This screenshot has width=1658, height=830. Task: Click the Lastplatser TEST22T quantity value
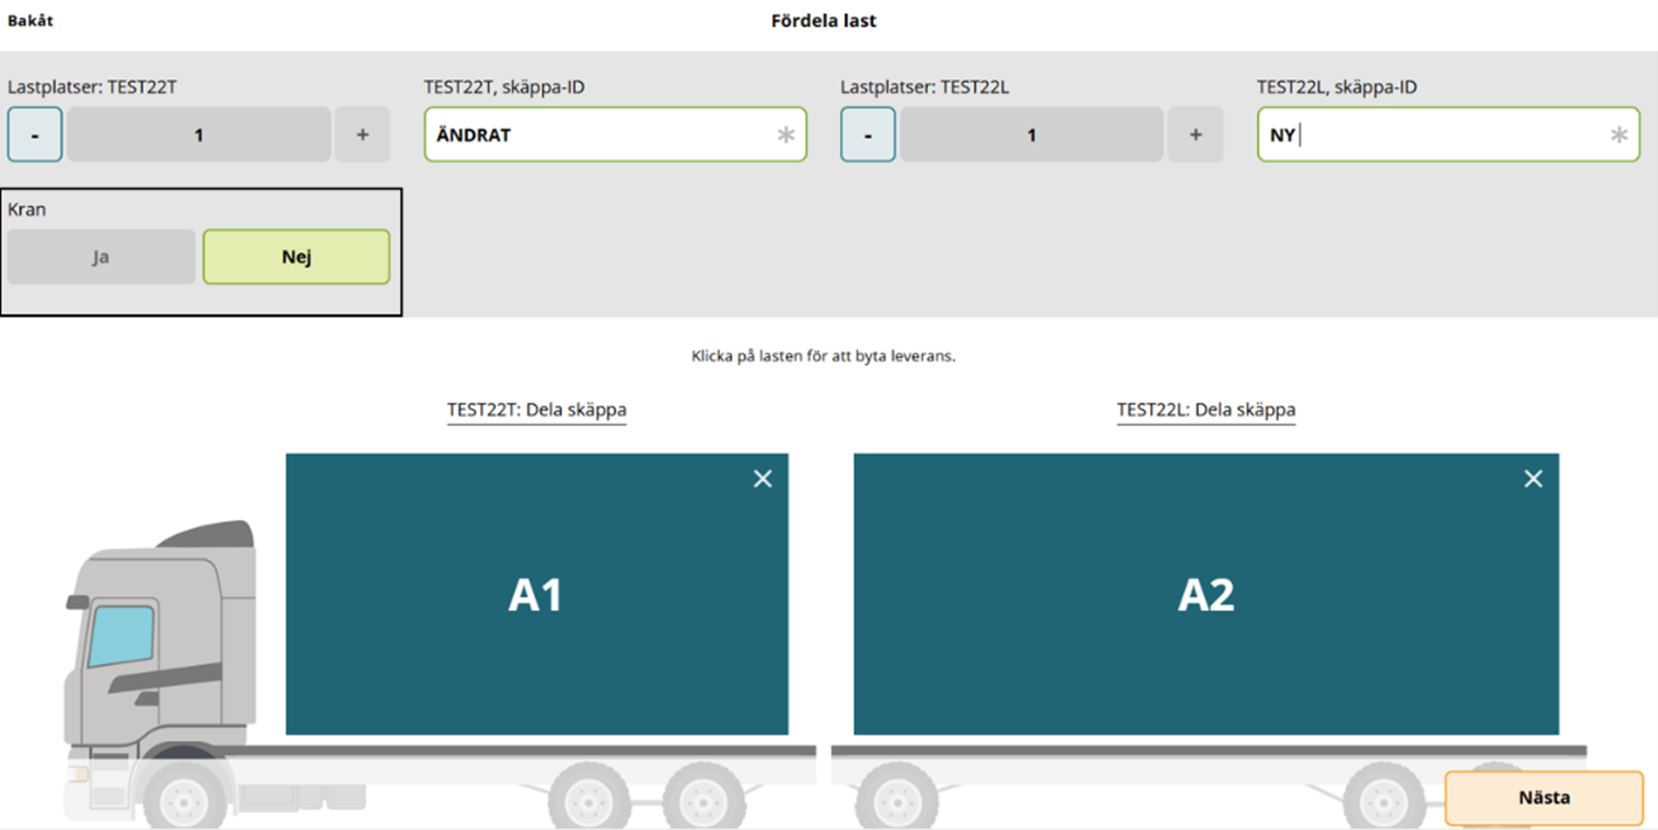tap(199, 135)
